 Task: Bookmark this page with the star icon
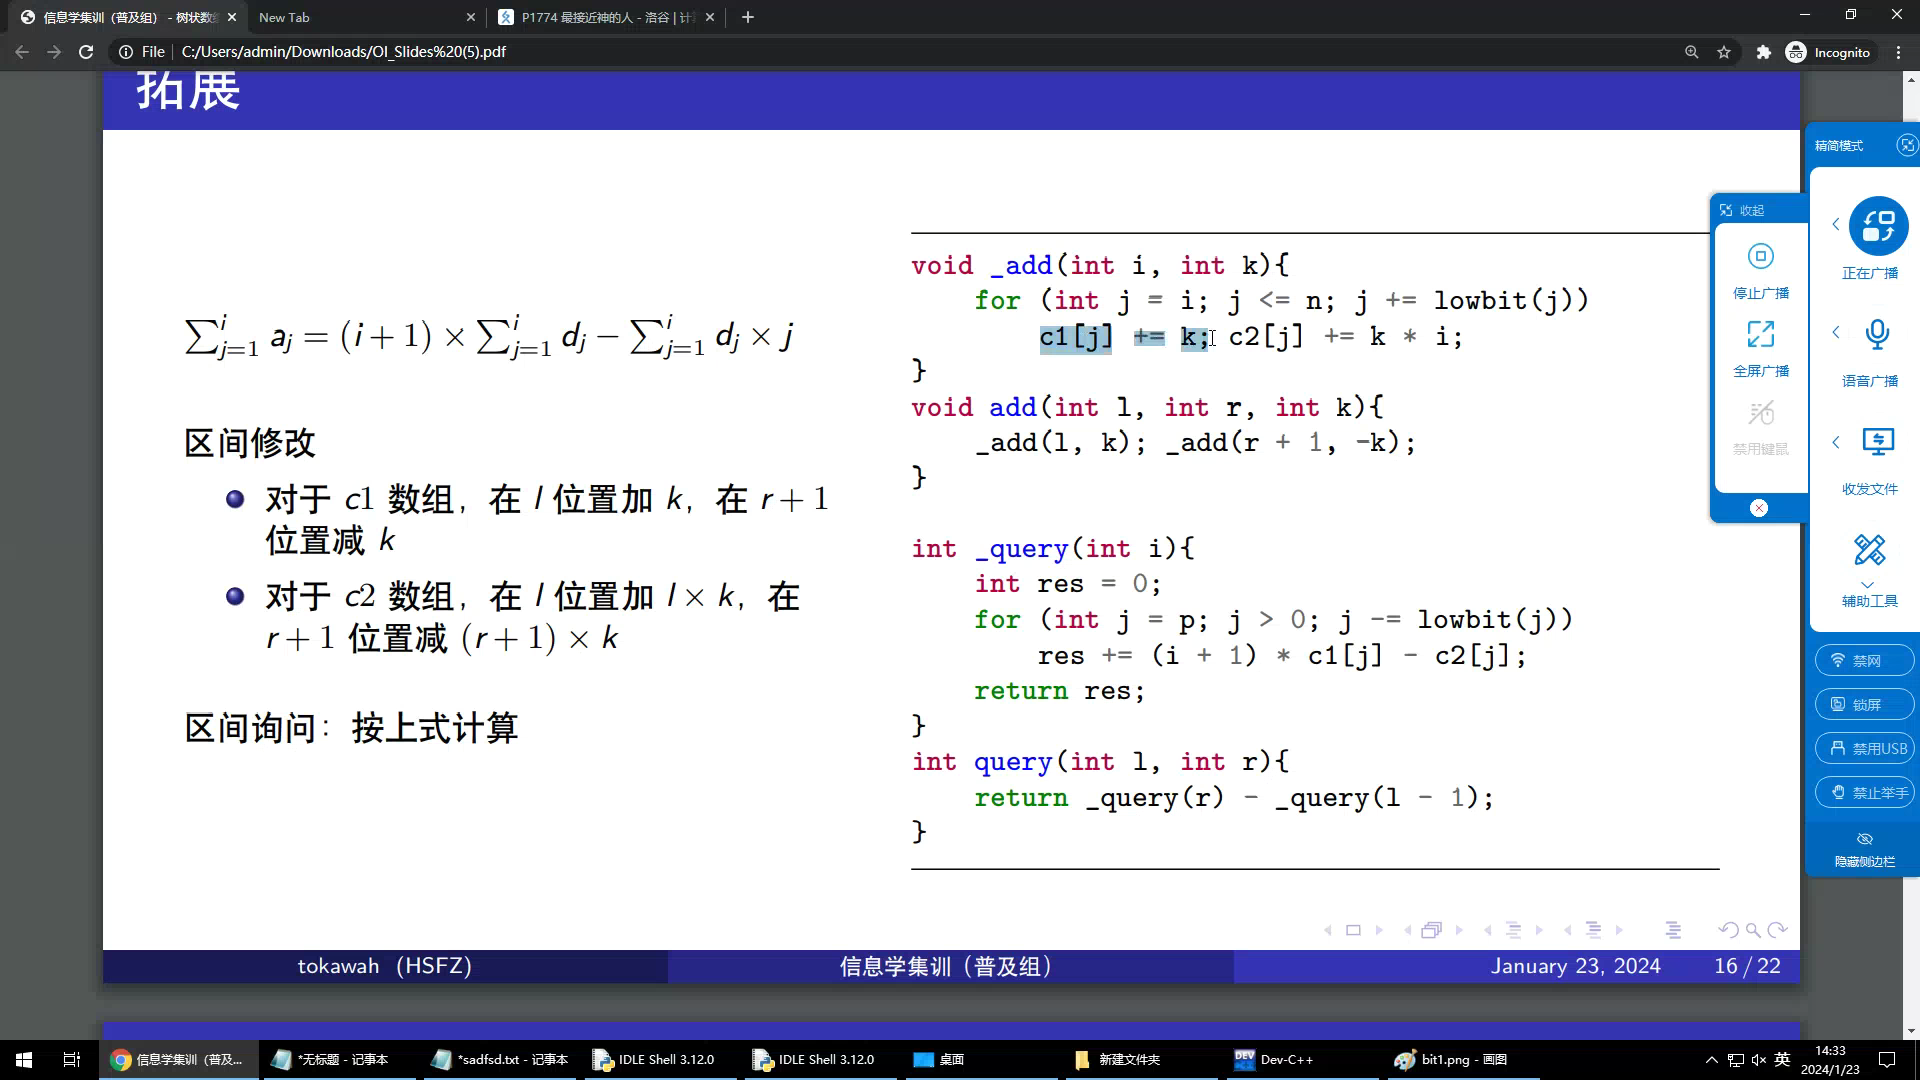(x=1724, y=52)
